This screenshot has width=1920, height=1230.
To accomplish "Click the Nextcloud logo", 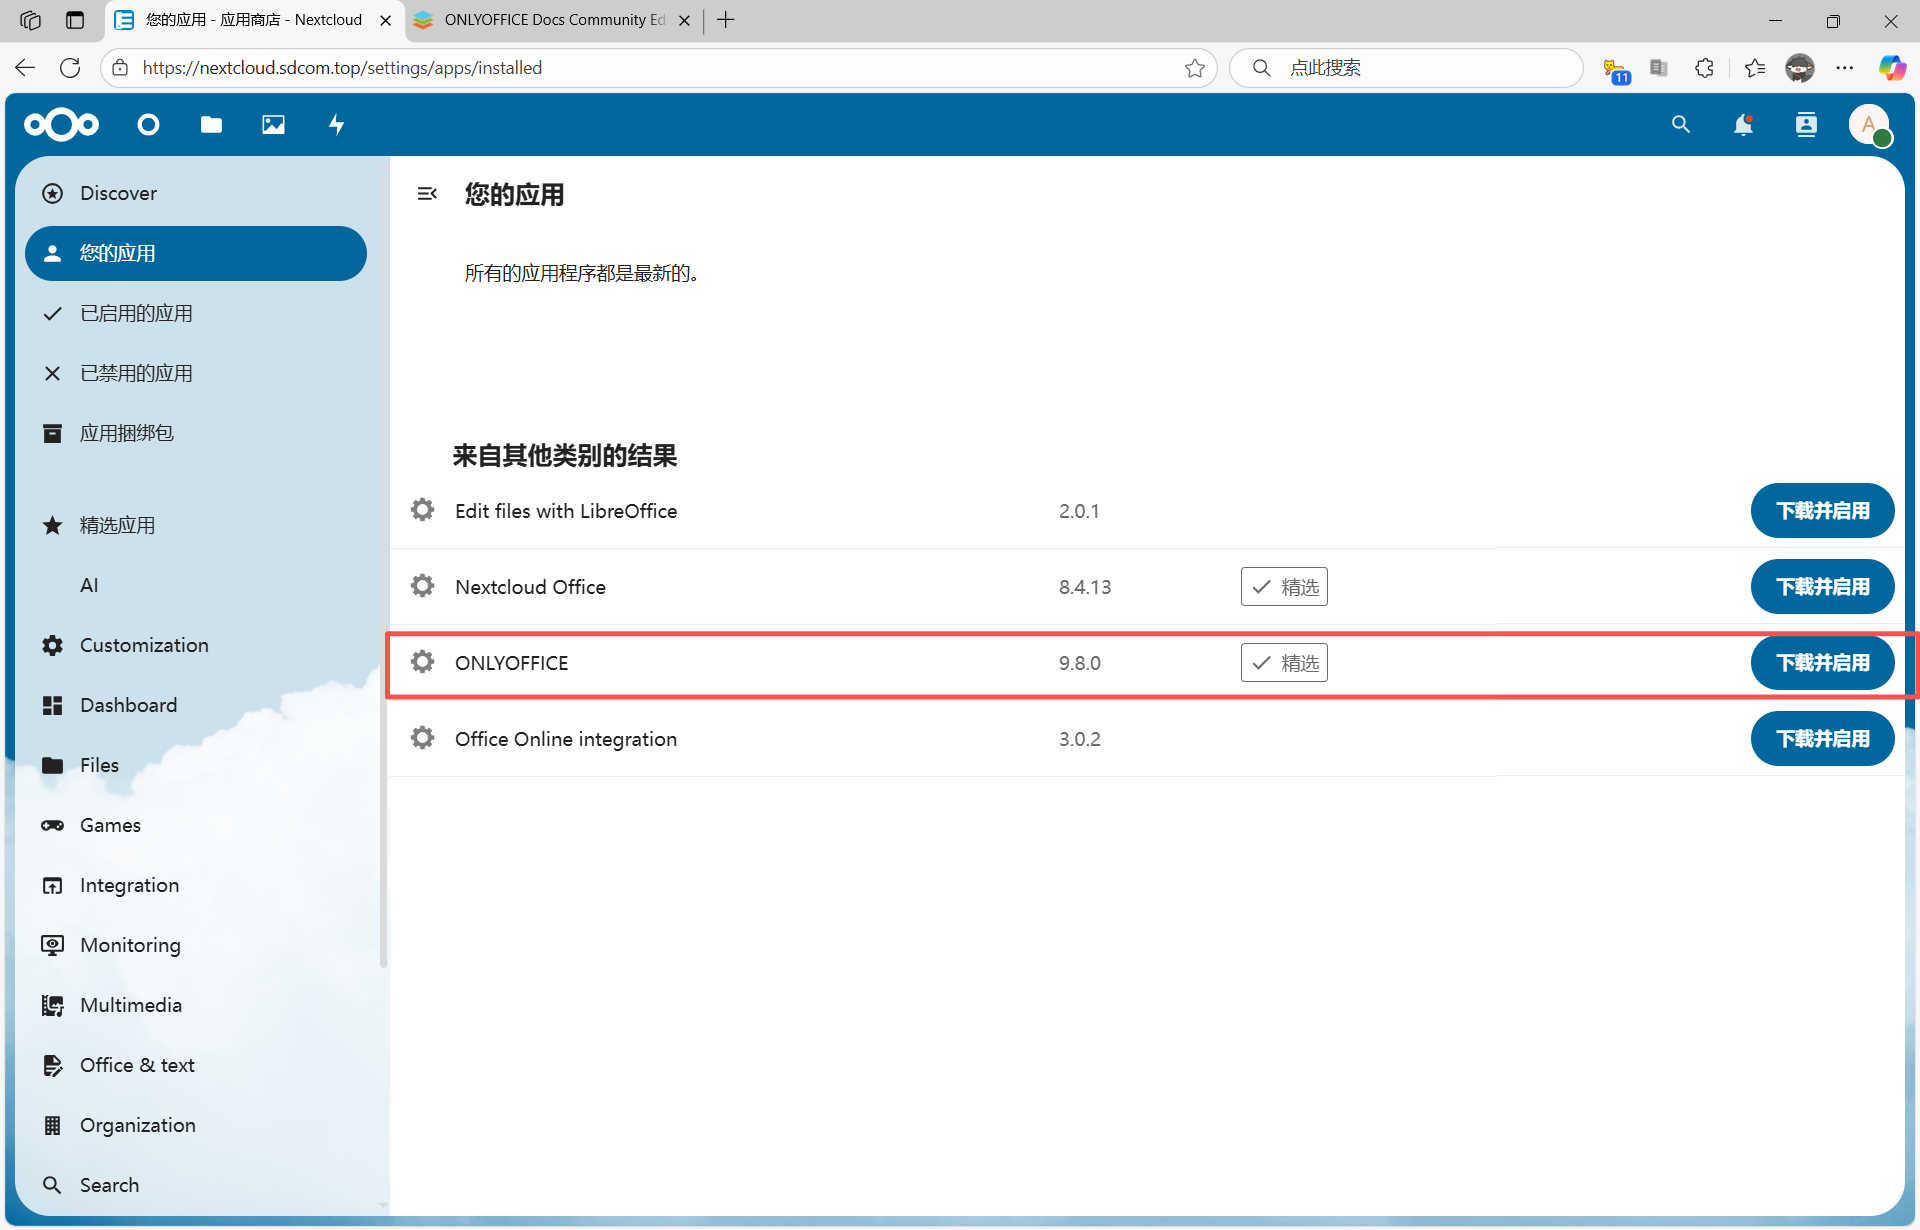I will [x=62, y=125].
